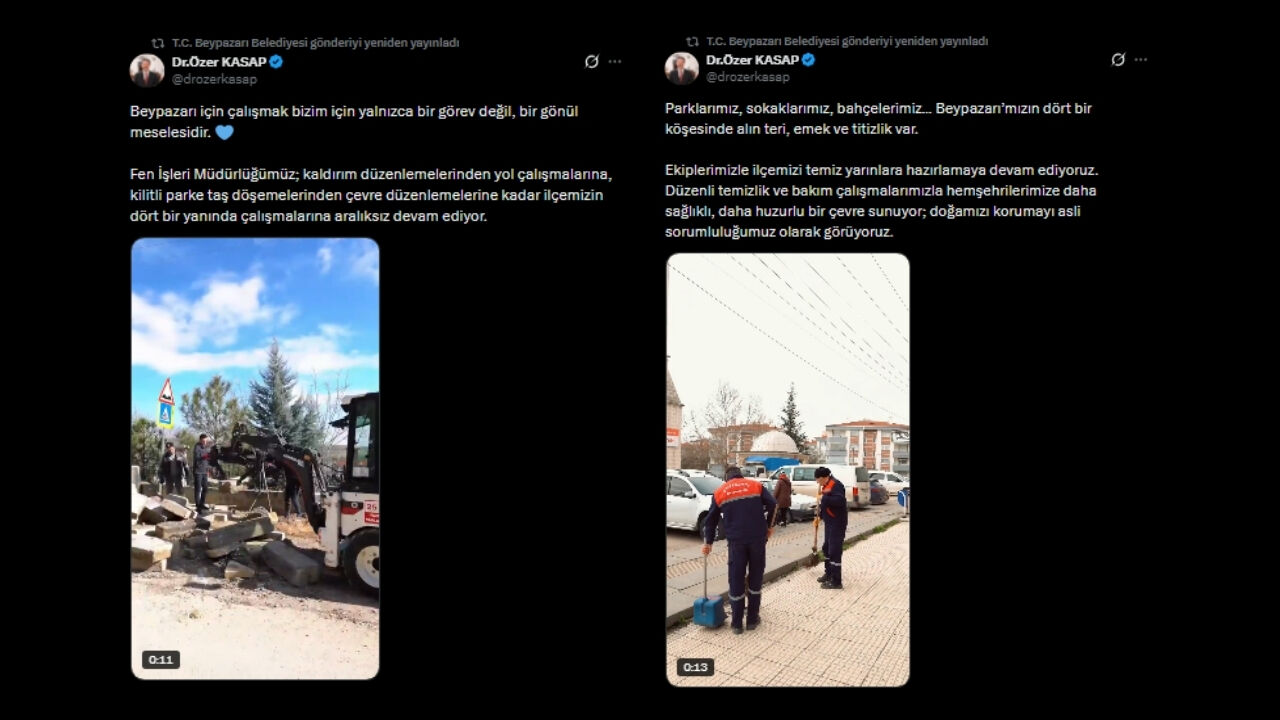
Task: Click verified badge on right post
Action: point(808,60)
